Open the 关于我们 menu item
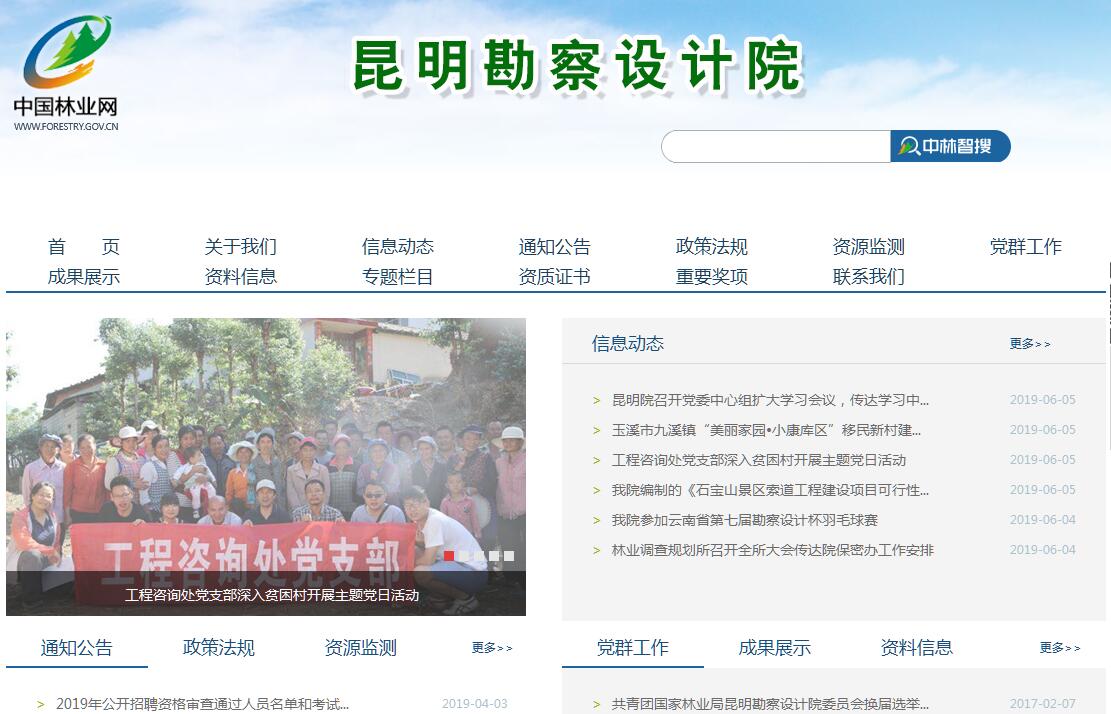The image size is (1111, 714). (240, 246)
